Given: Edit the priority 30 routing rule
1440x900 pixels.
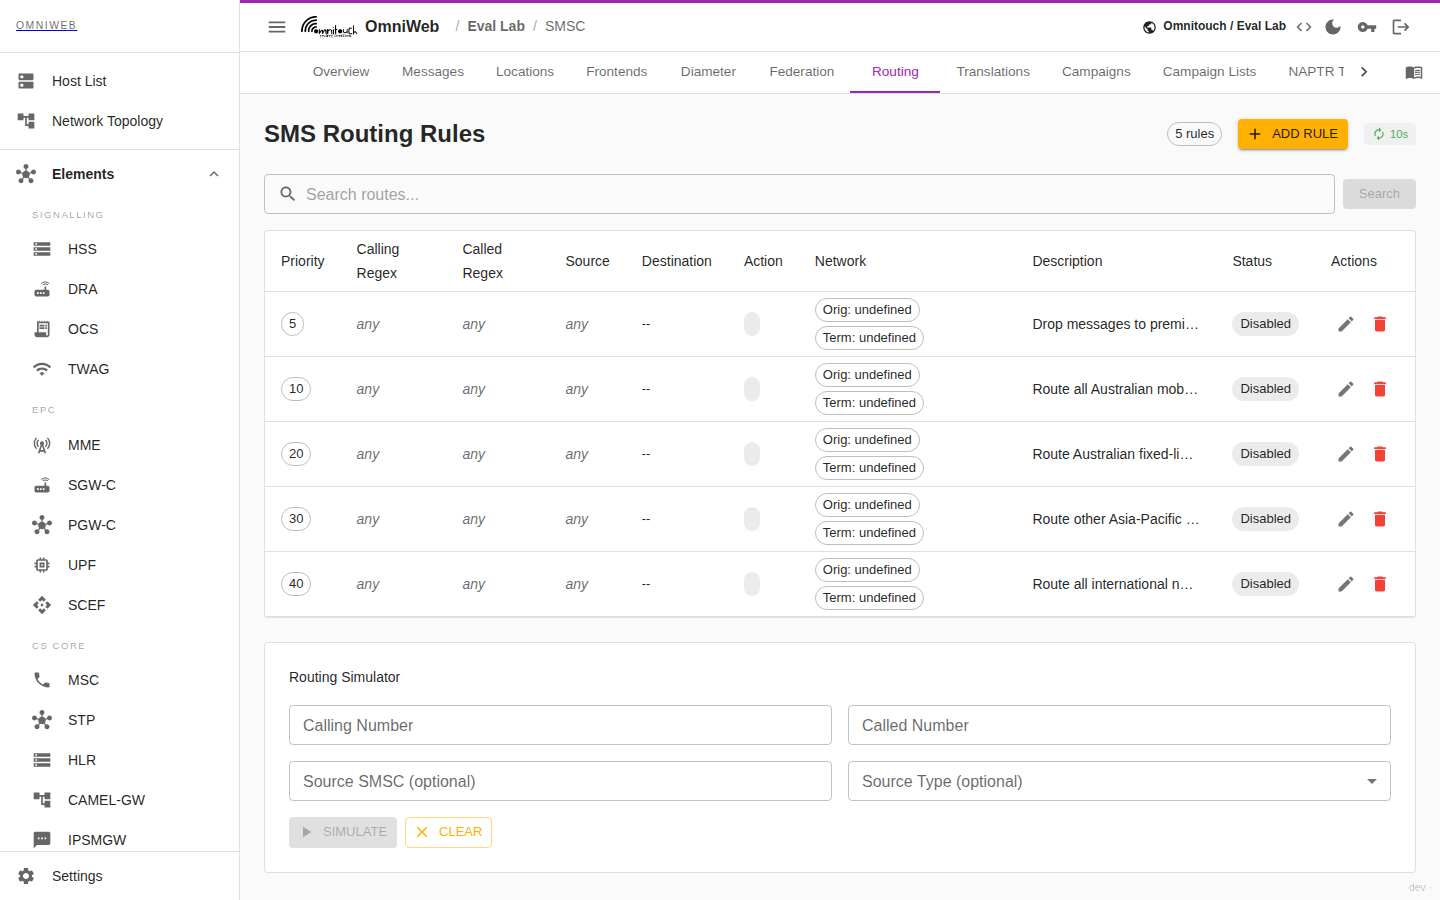Looking at the screenshot, I should pos(1346,519).
